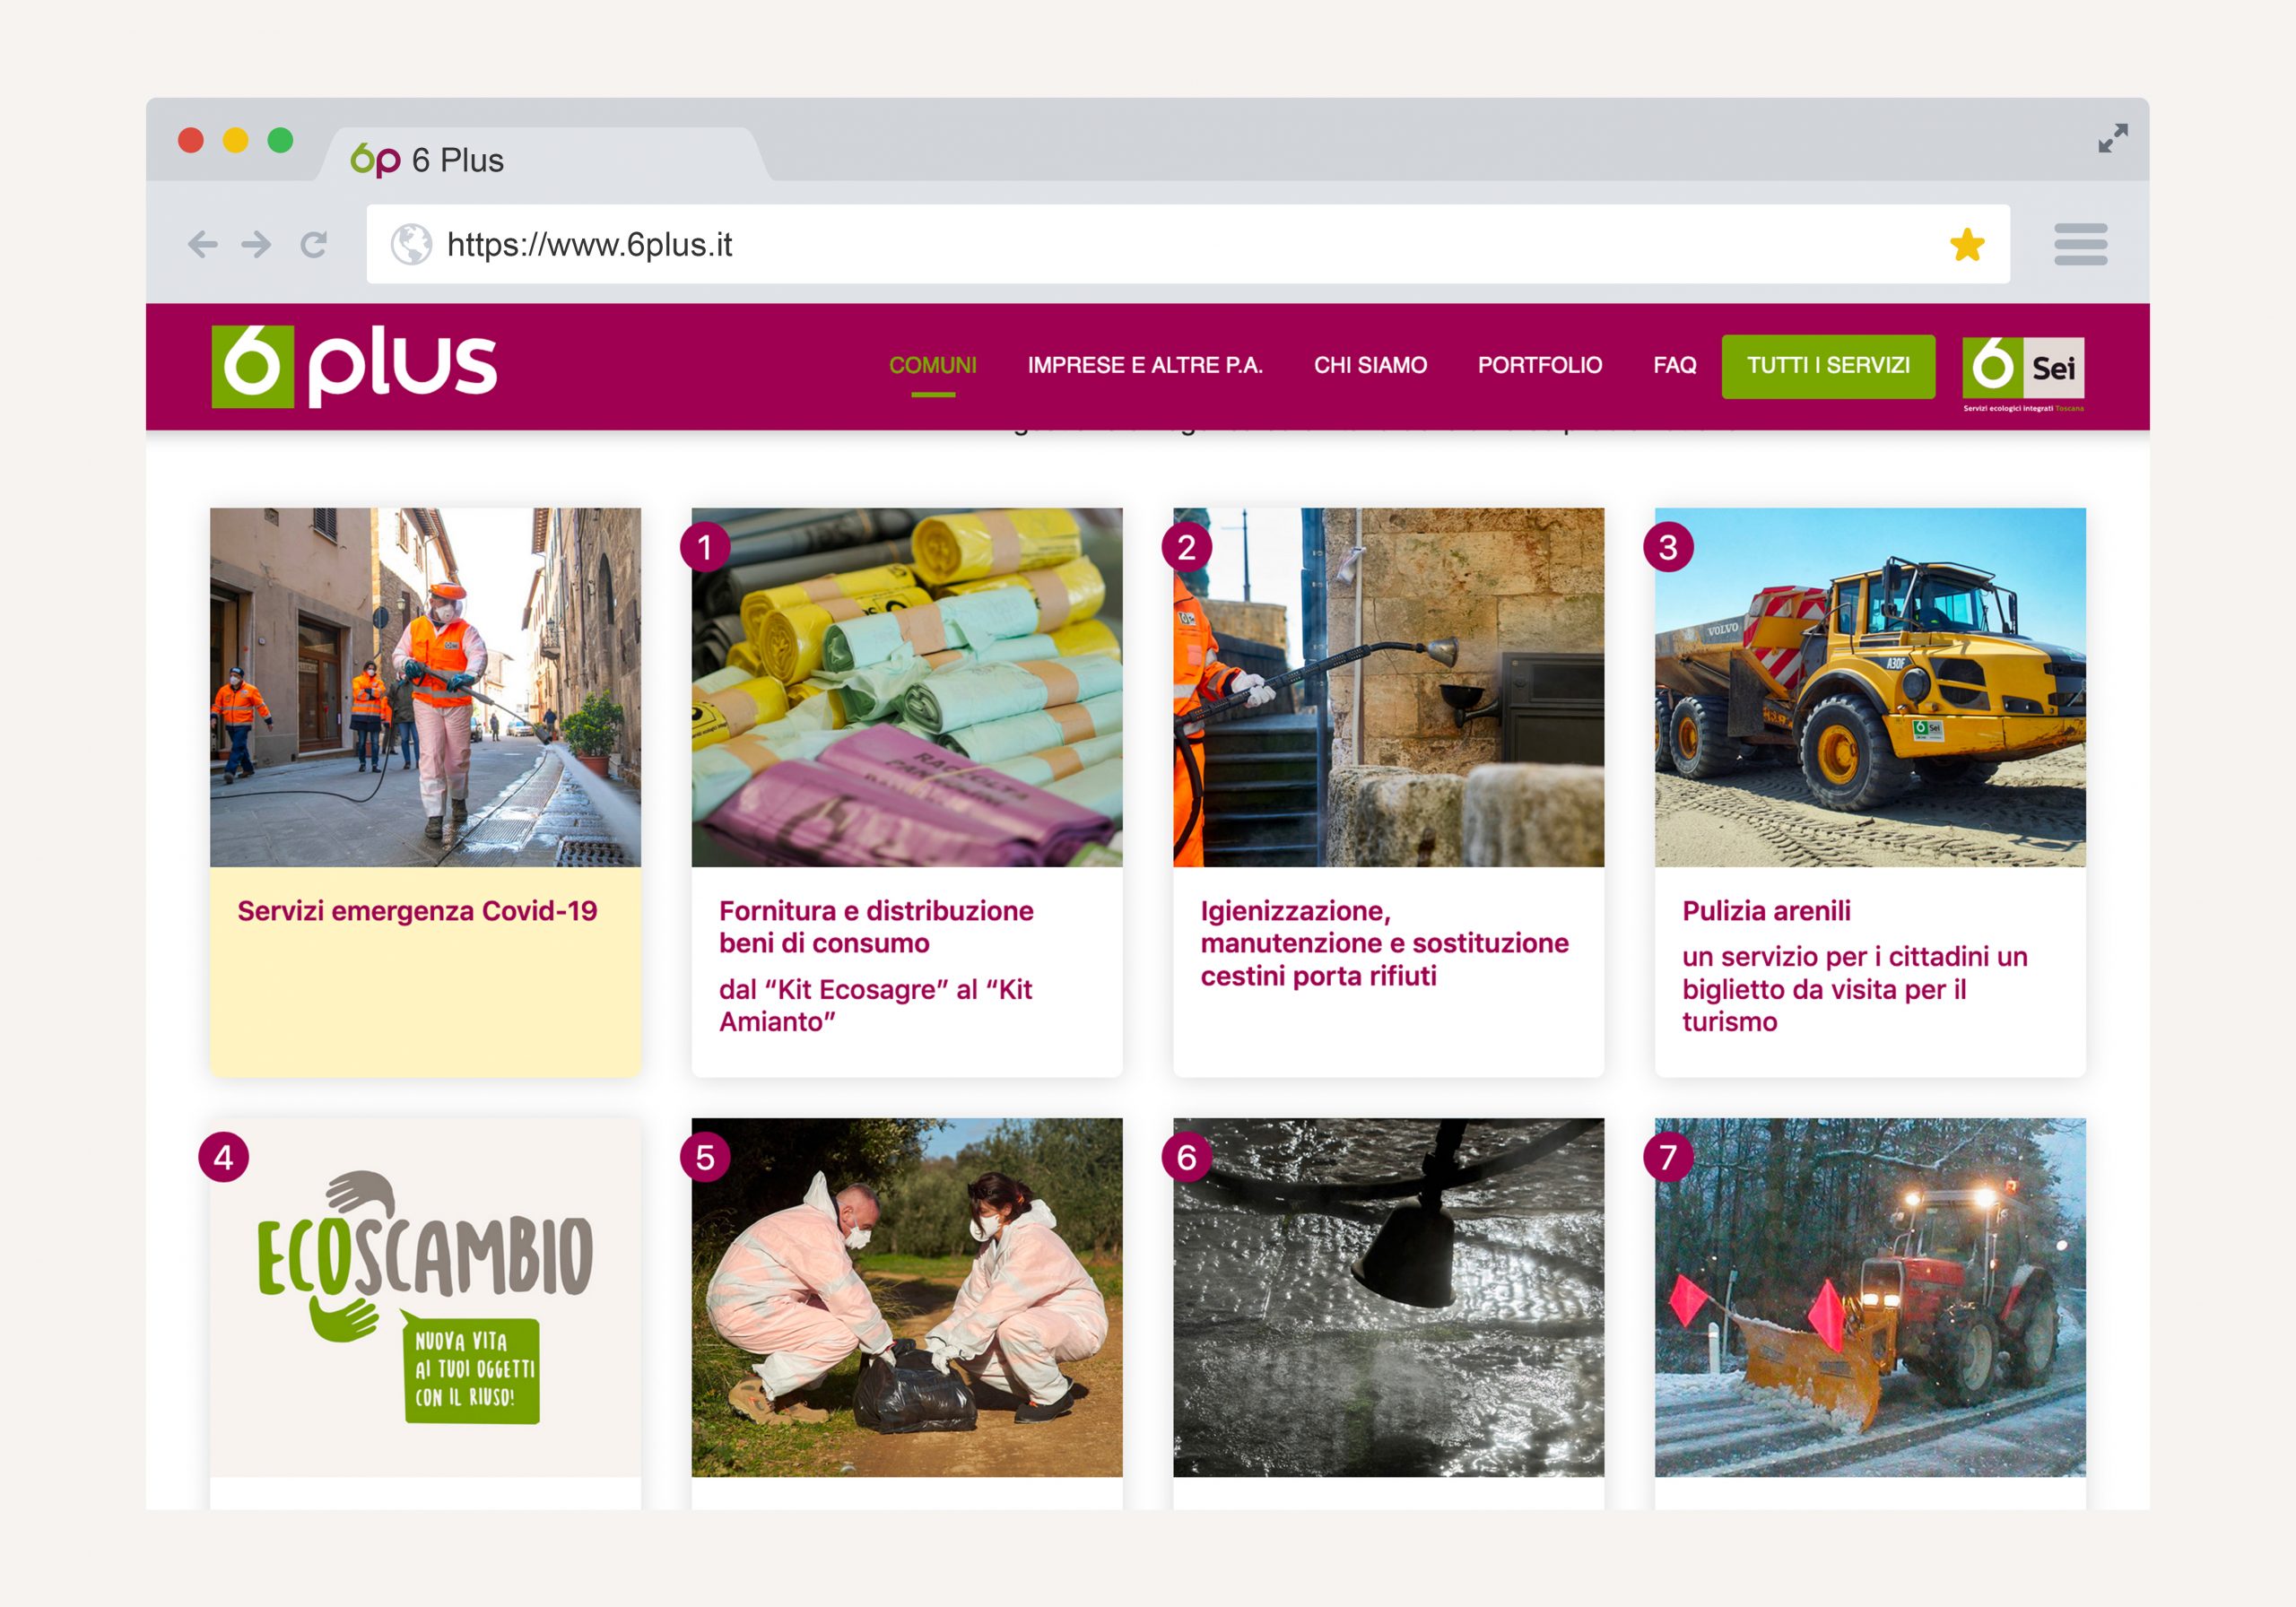Go to IMPRESE E ALTRE P.A. section

tap(1145, 365)
